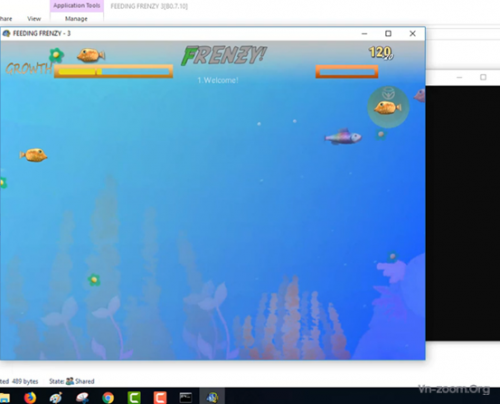Click the Shared state icon in status bar
Image resolution: width=500 pixels, height=404 pixels.
[70, 381]
